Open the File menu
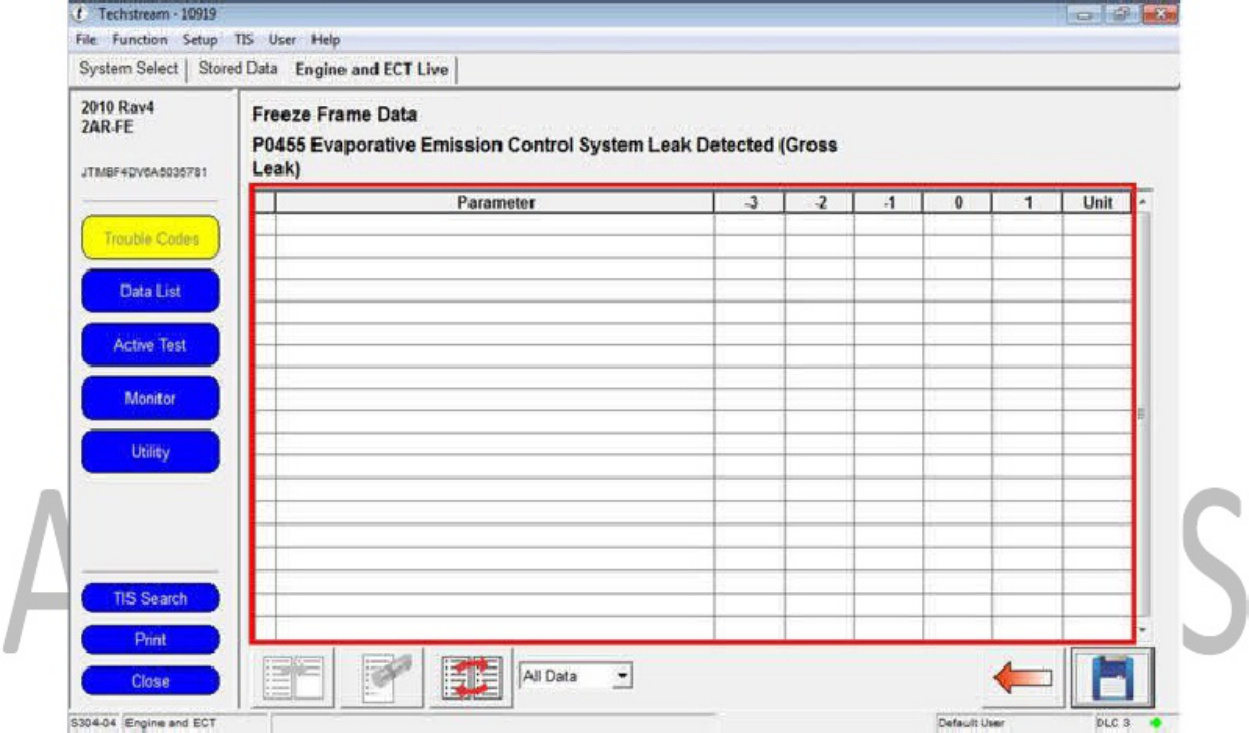Screen dimensions: 1249x733 tap(85, 40)
